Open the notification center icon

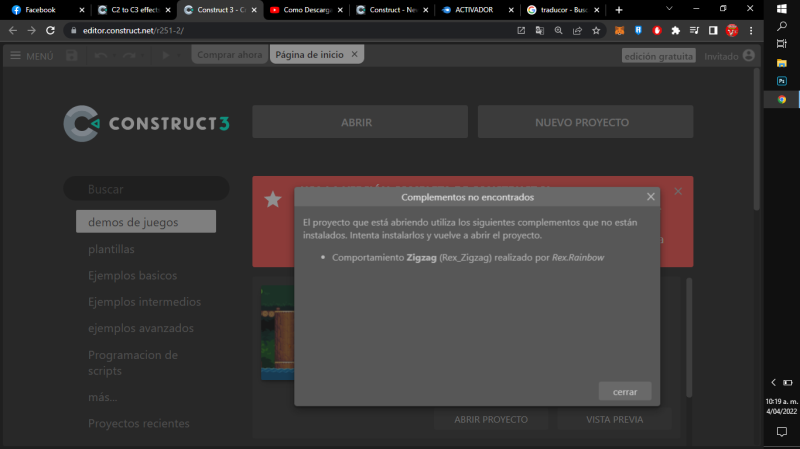[x=782, y=432]
